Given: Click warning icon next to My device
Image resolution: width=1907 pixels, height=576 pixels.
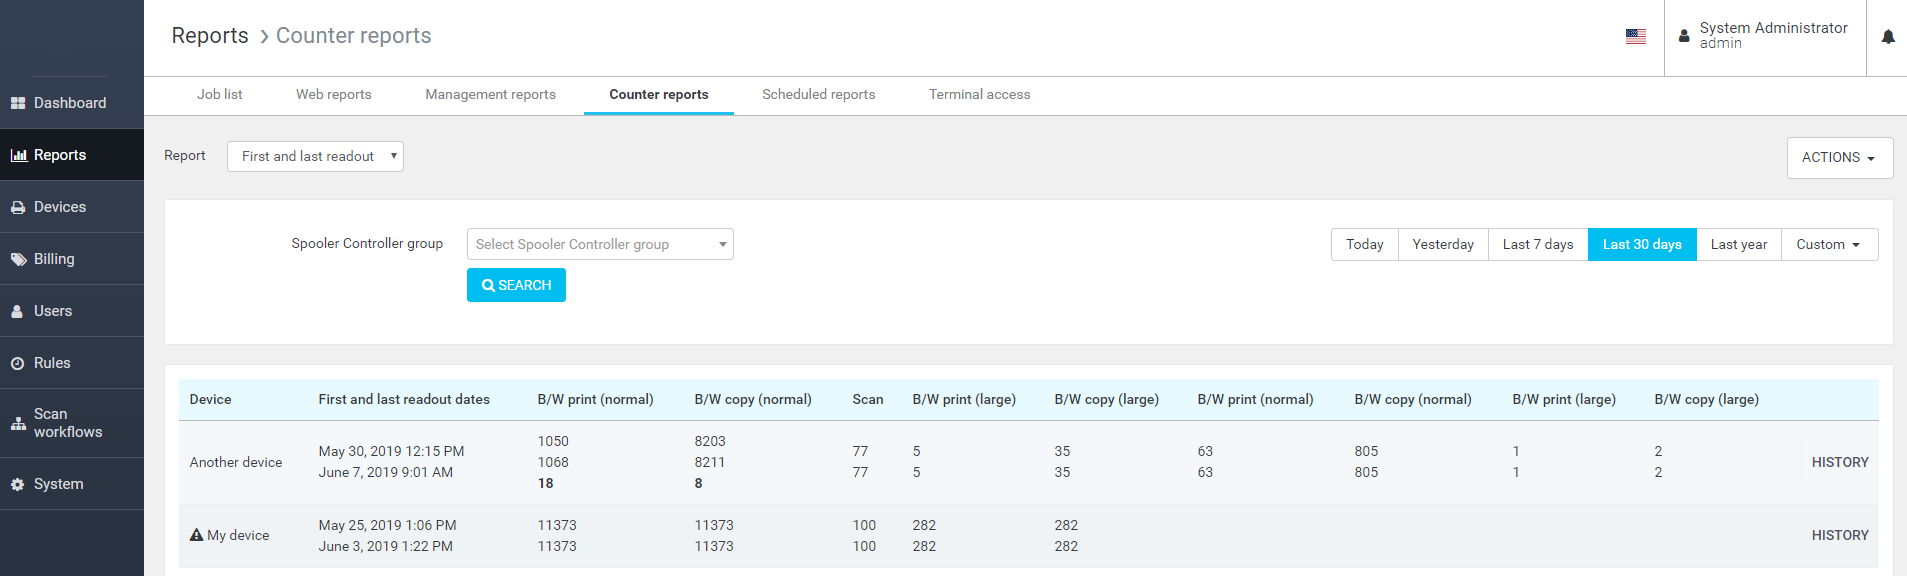Looking at the screenshot, I should pyautogui.click(x=196, y=535).
